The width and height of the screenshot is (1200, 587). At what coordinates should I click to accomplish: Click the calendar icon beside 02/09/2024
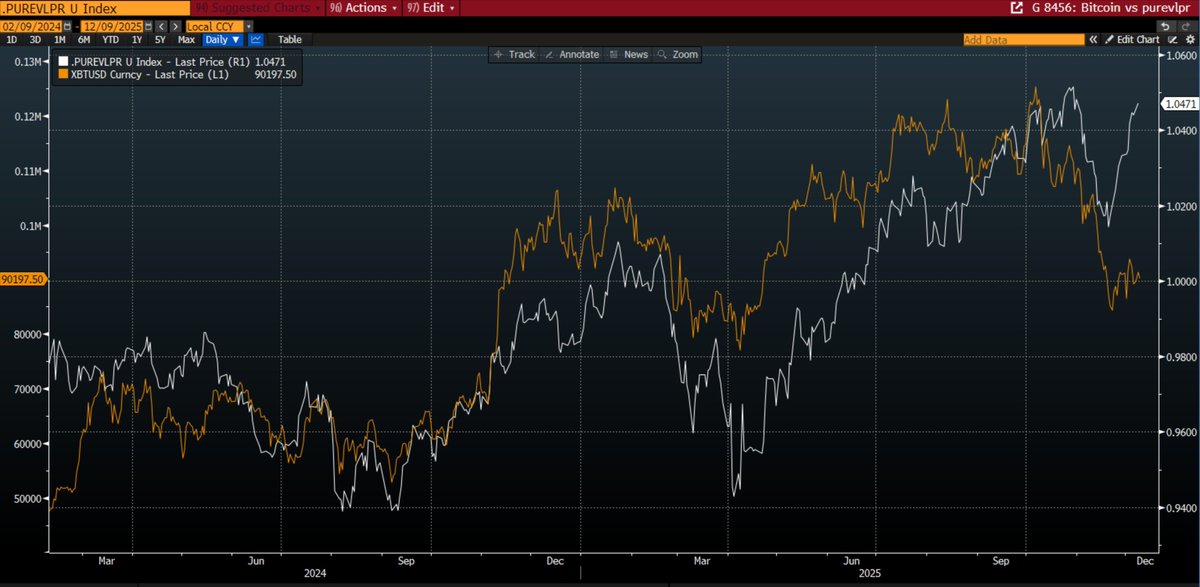click(x=66, y=26)
